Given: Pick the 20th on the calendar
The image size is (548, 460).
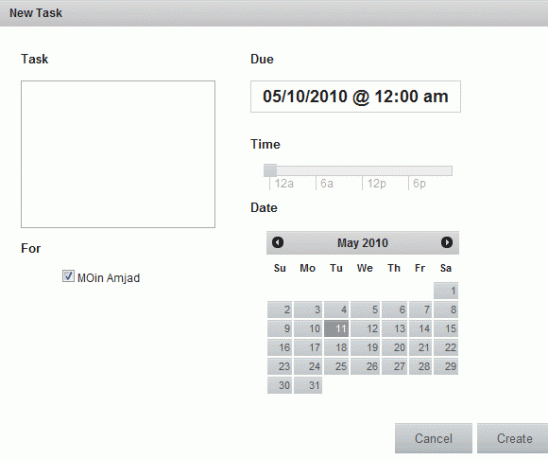Looking at the screenshot, I should 394,347.
